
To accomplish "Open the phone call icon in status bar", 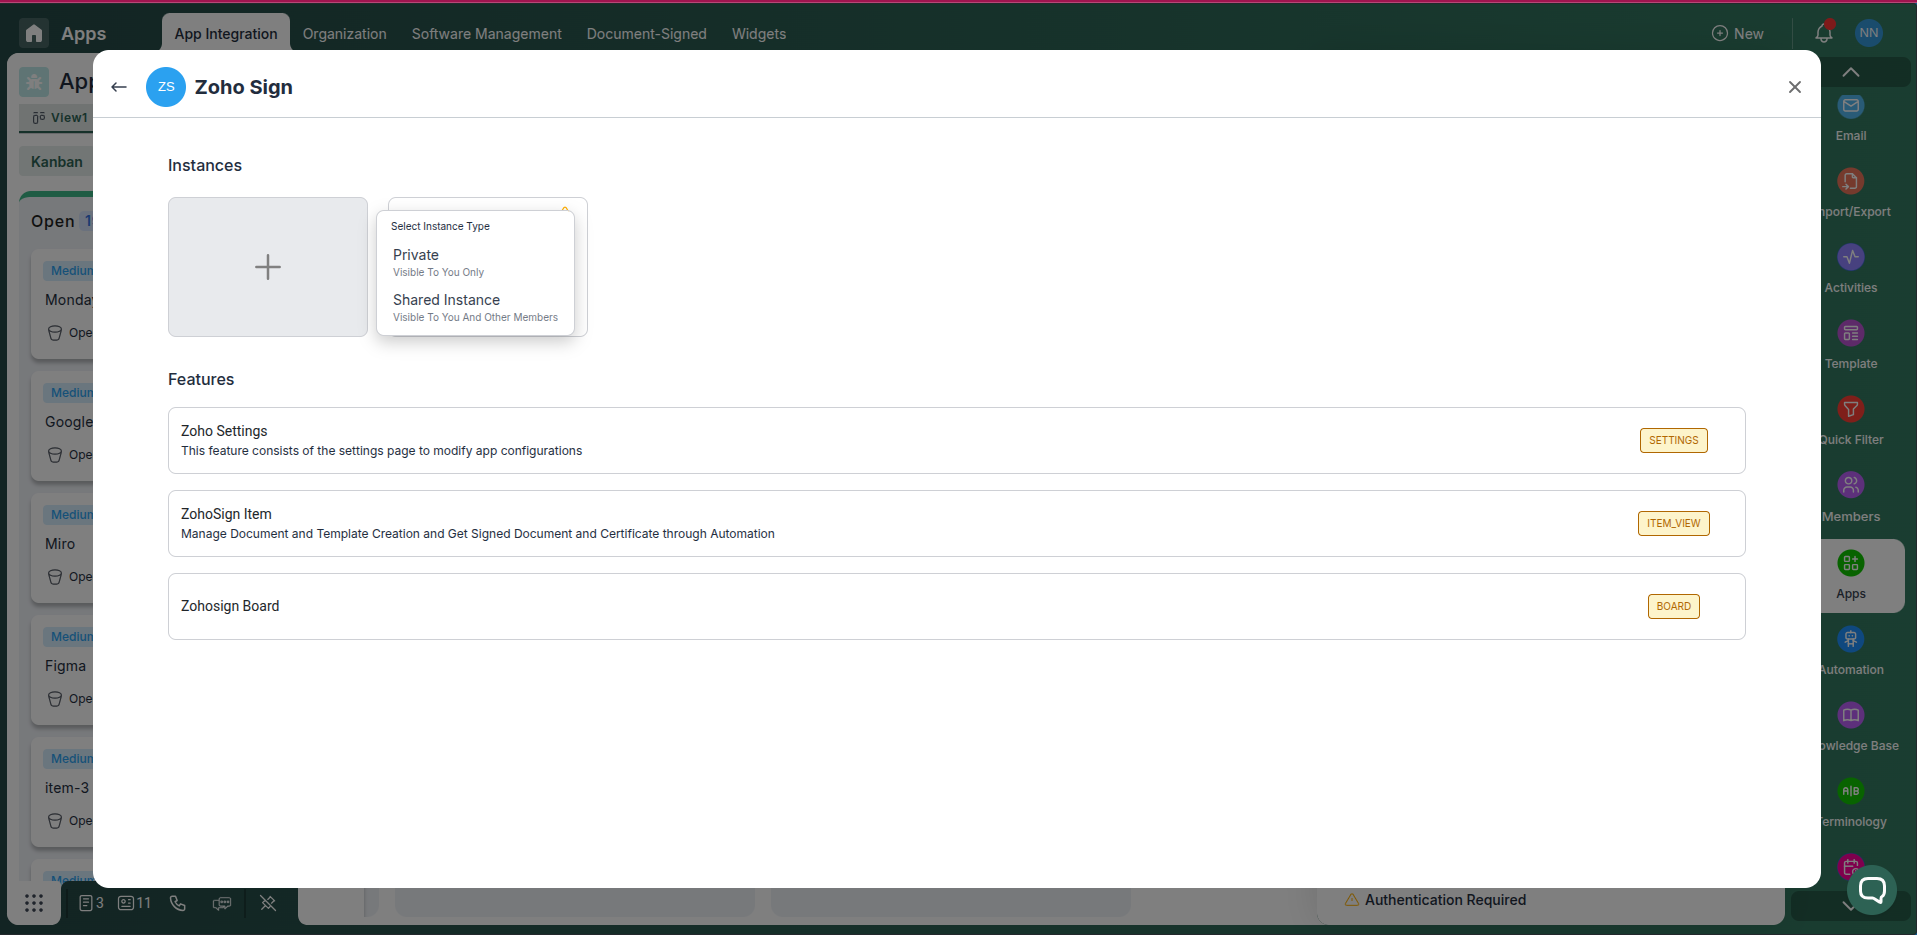I will click(178, 903).
